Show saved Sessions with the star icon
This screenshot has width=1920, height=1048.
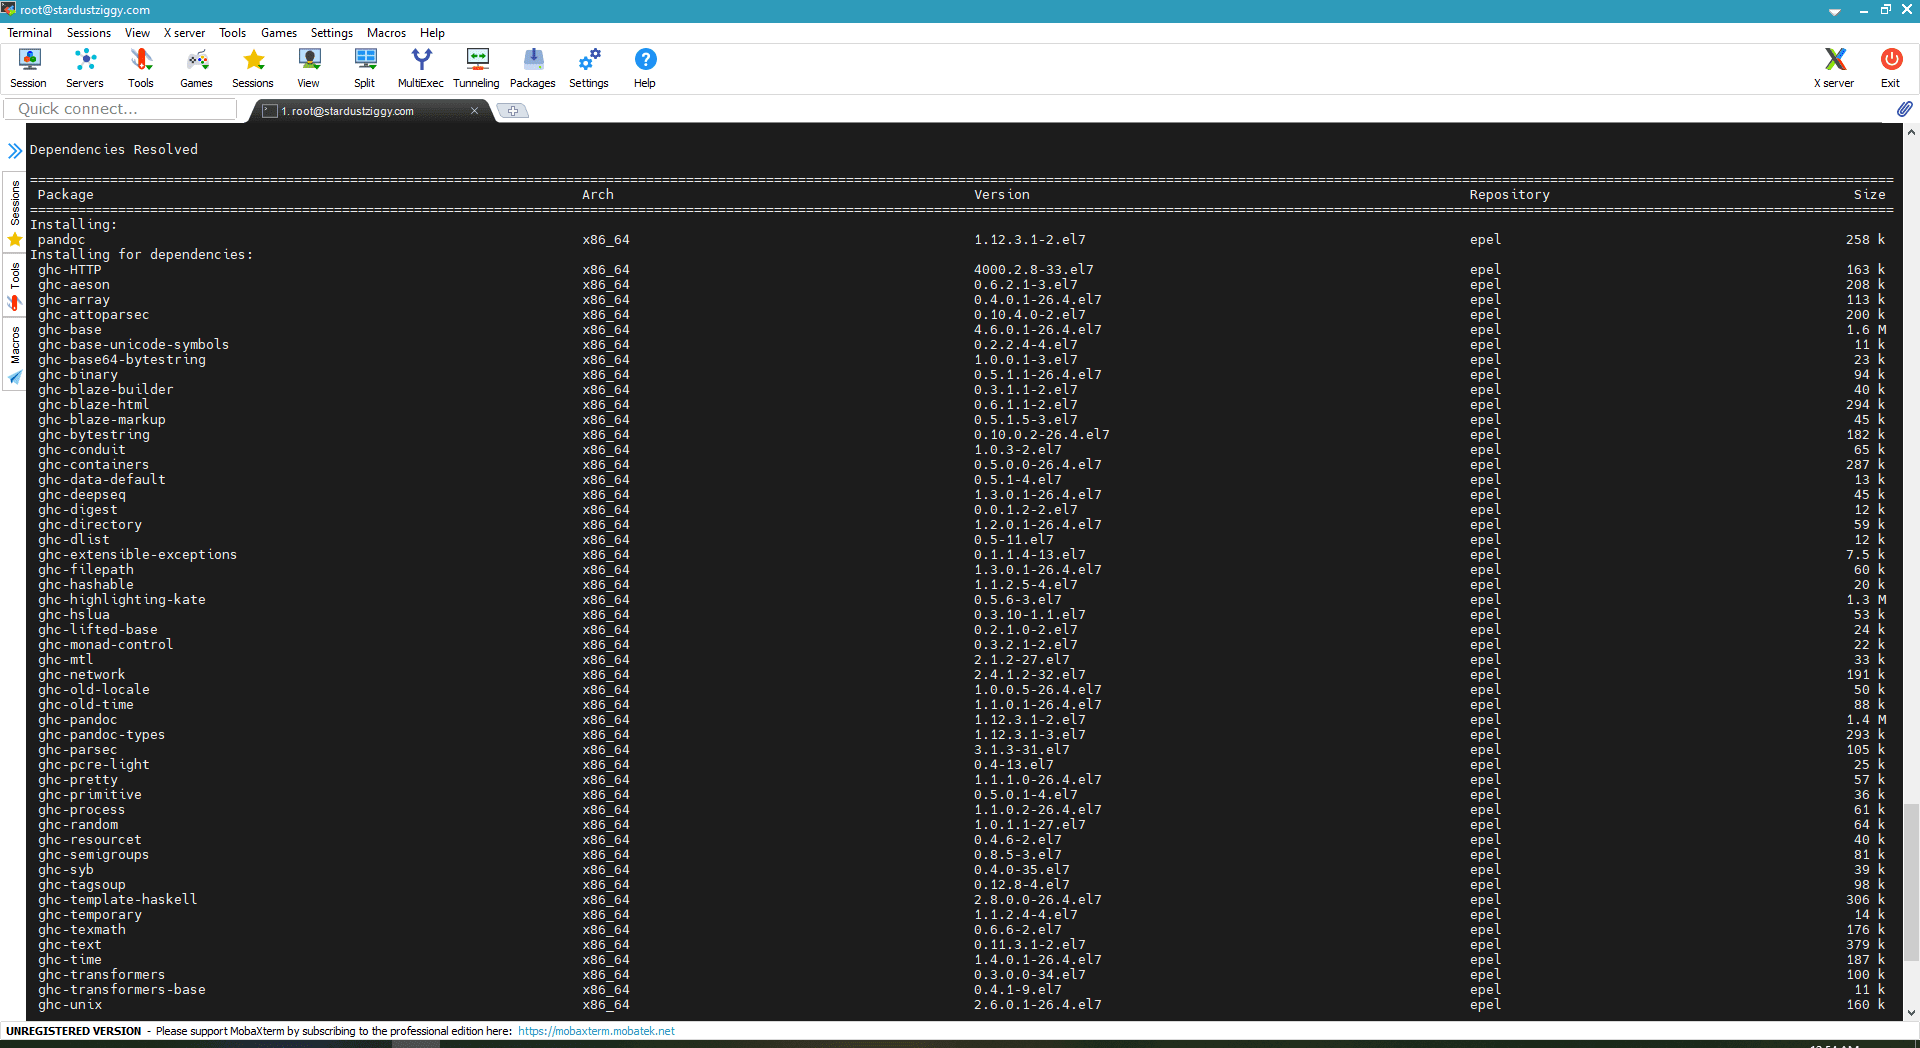253,69
